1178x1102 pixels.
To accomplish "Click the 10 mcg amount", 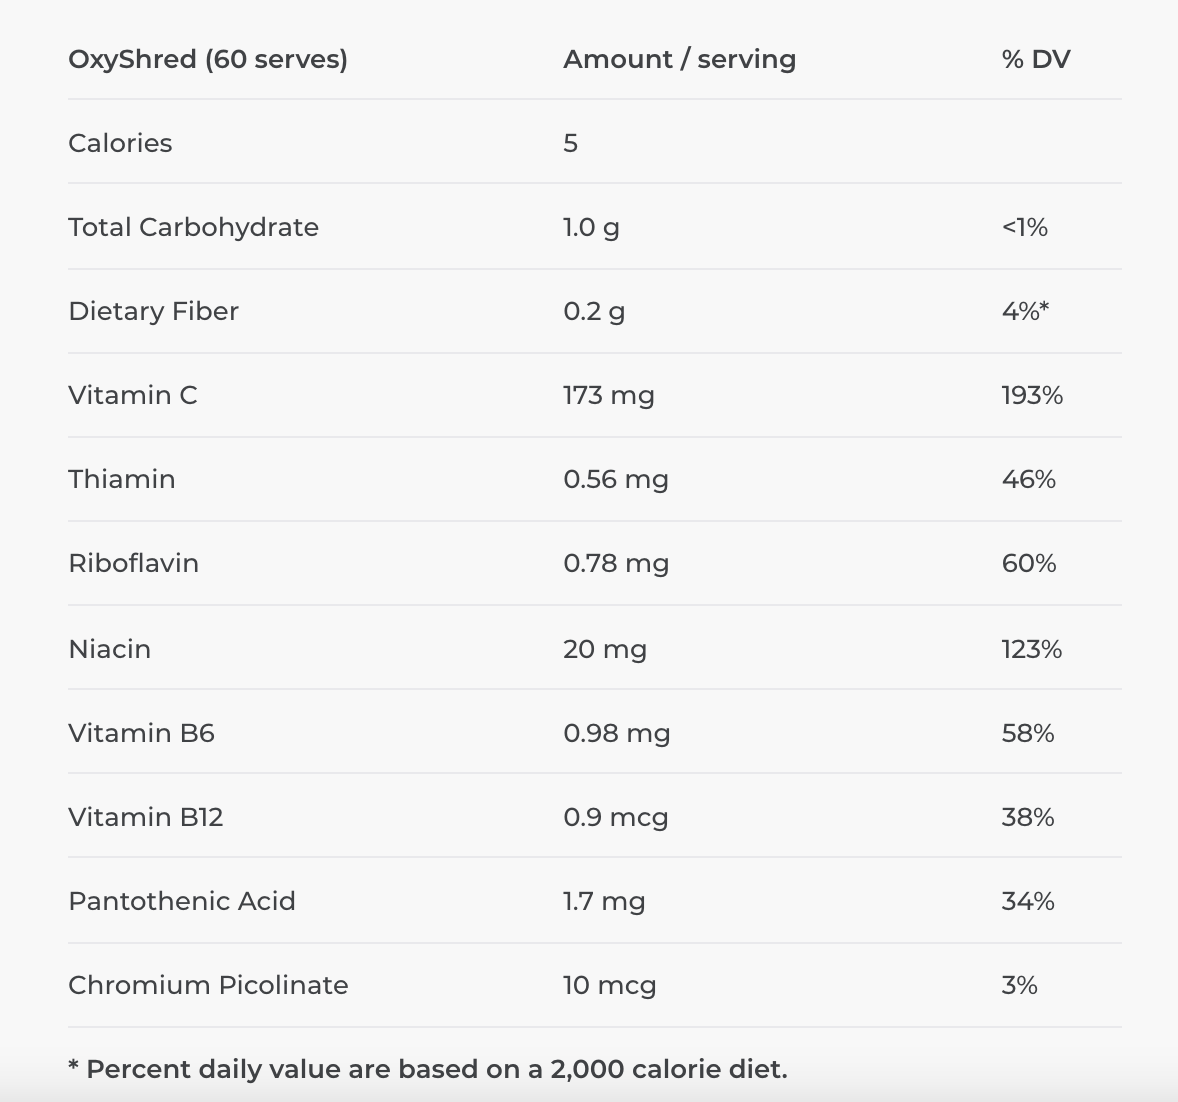I will click(x=609, y=986).
